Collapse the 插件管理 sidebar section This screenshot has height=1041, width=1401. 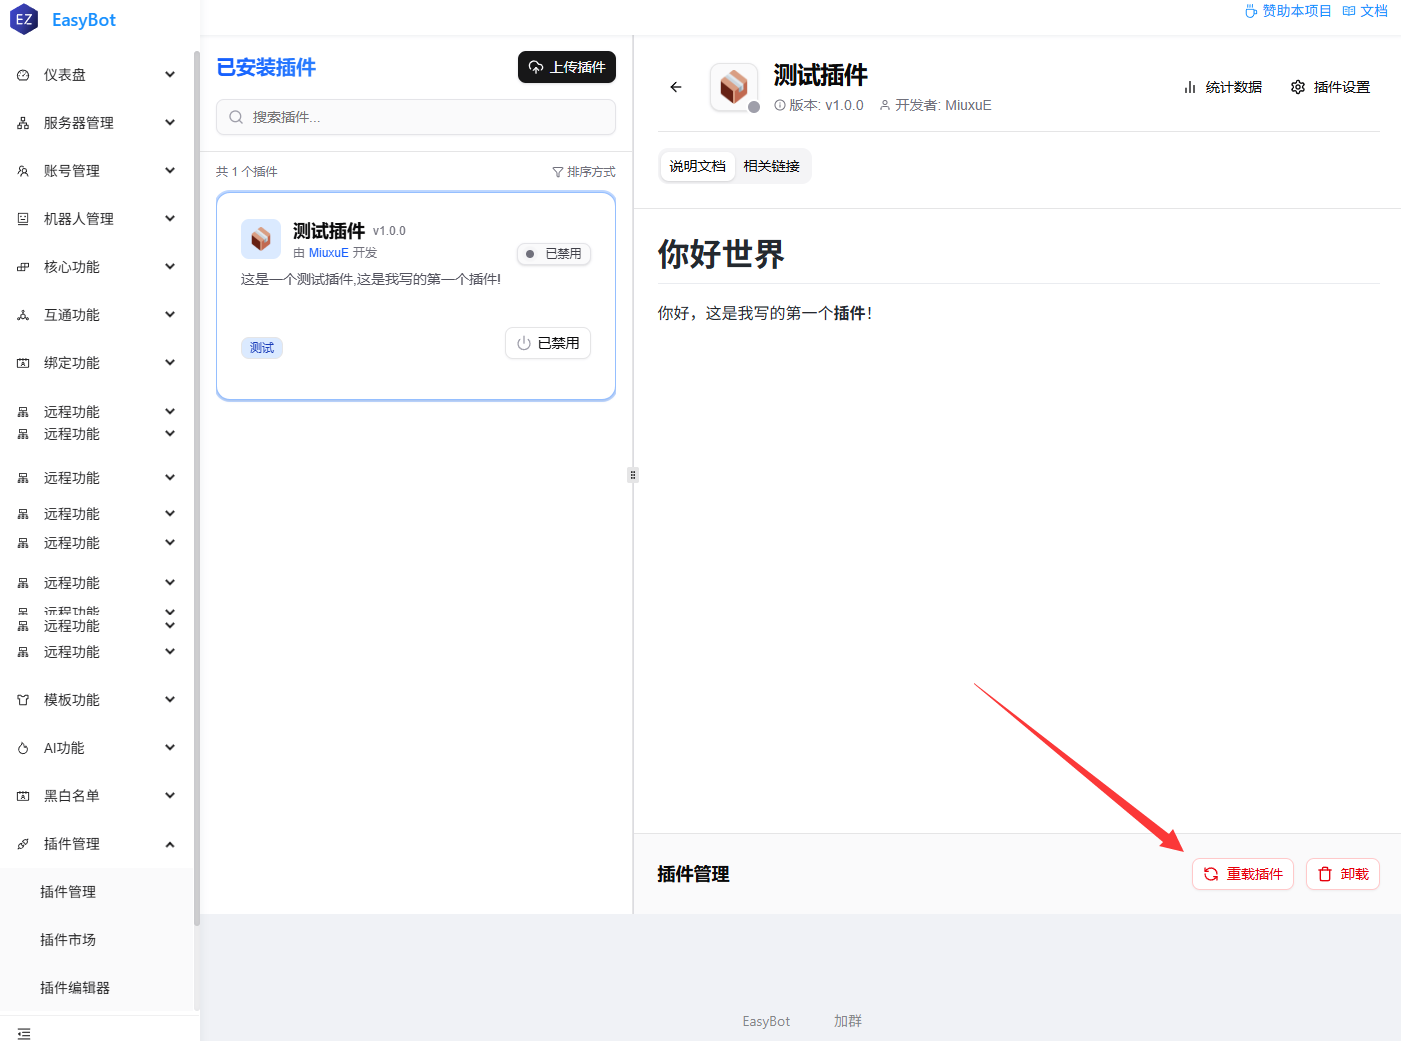97,844
